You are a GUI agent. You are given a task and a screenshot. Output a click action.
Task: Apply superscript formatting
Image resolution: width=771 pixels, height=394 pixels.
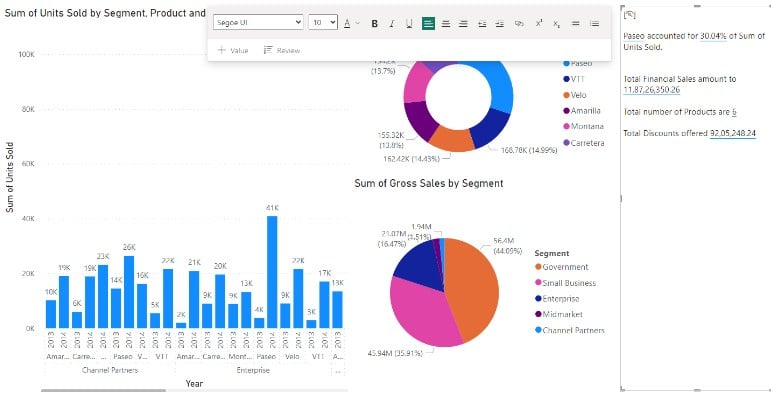pos(539,23)
